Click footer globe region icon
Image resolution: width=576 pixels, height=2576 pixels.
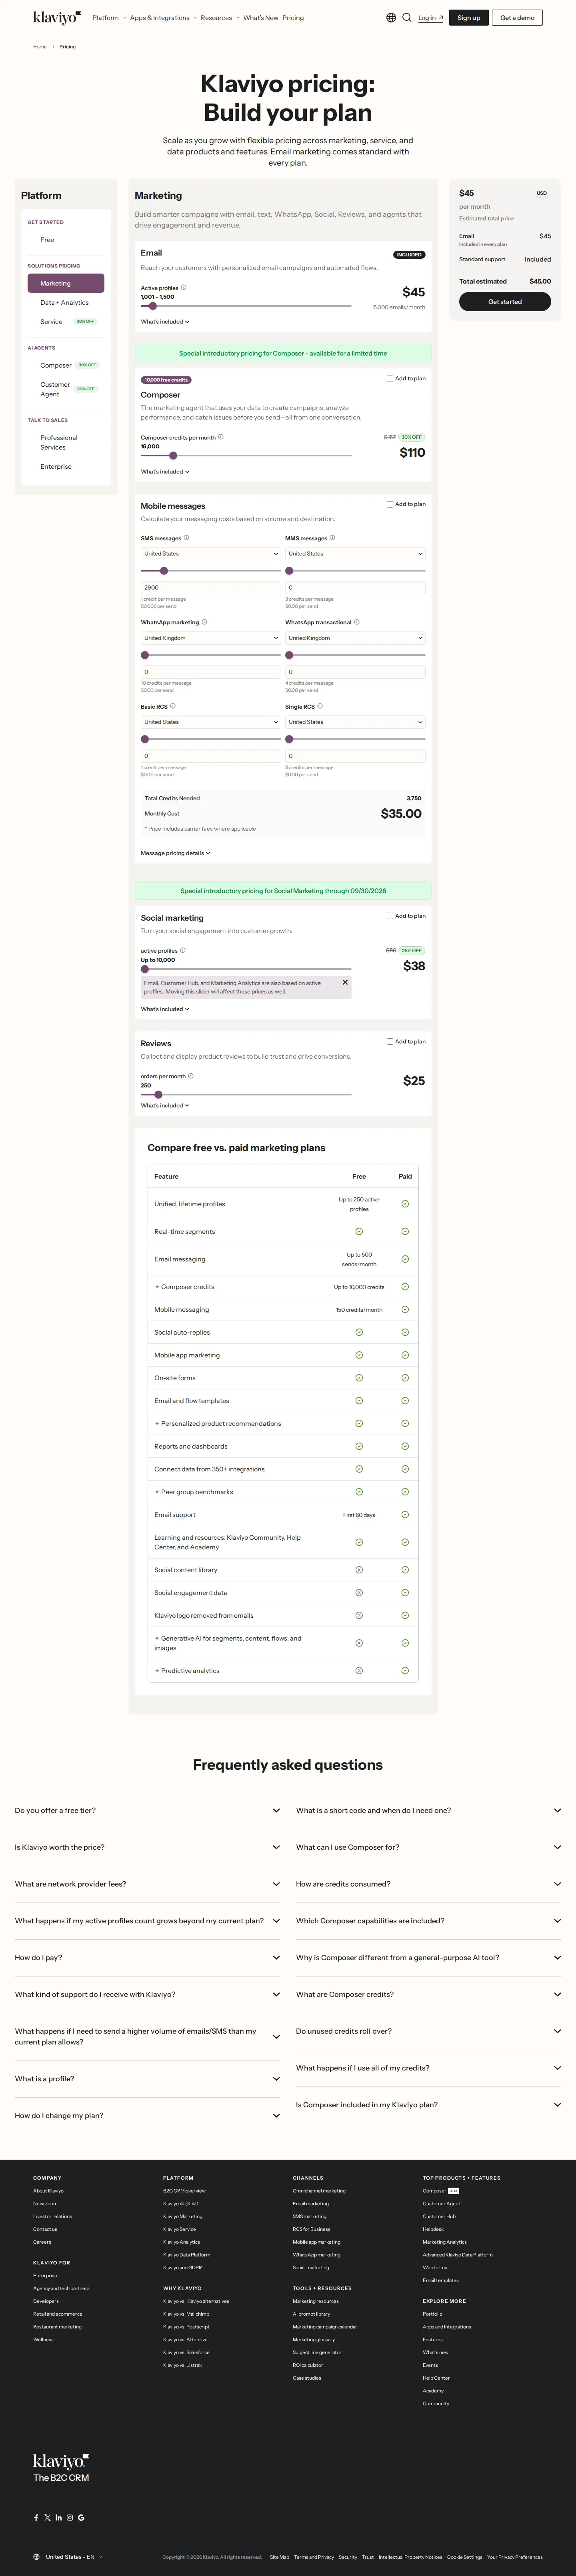[37, 2557]
